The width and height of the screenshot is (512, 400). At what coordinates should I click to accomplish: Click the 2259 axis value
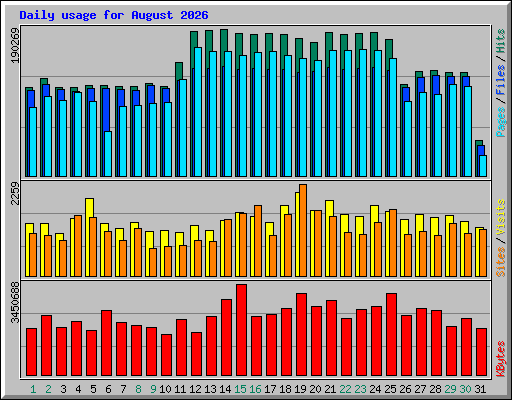[x=15, y=194]
